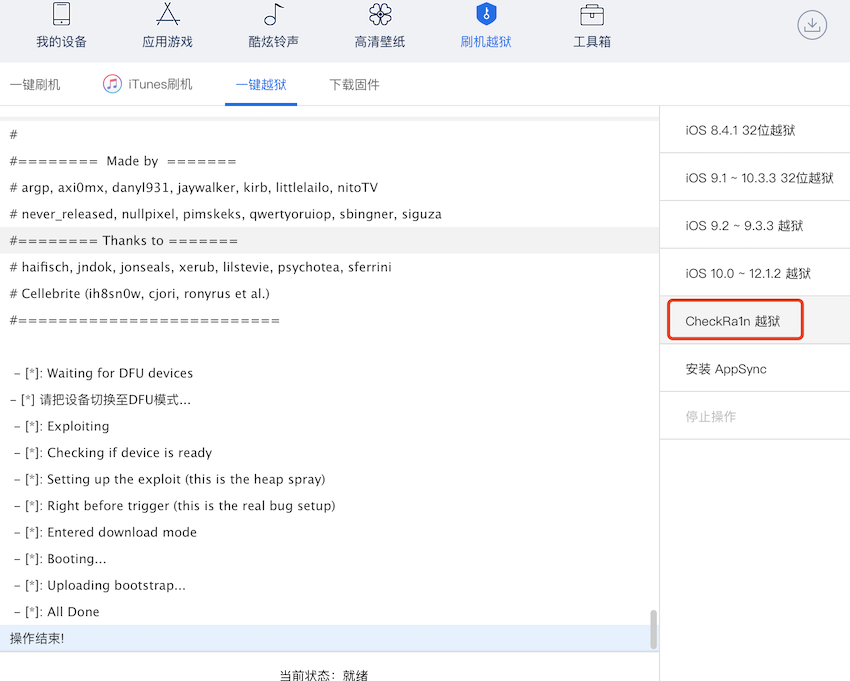Open 应用游戏 app store icon
This screenshot has width=850, height=681.
(168, 14)
